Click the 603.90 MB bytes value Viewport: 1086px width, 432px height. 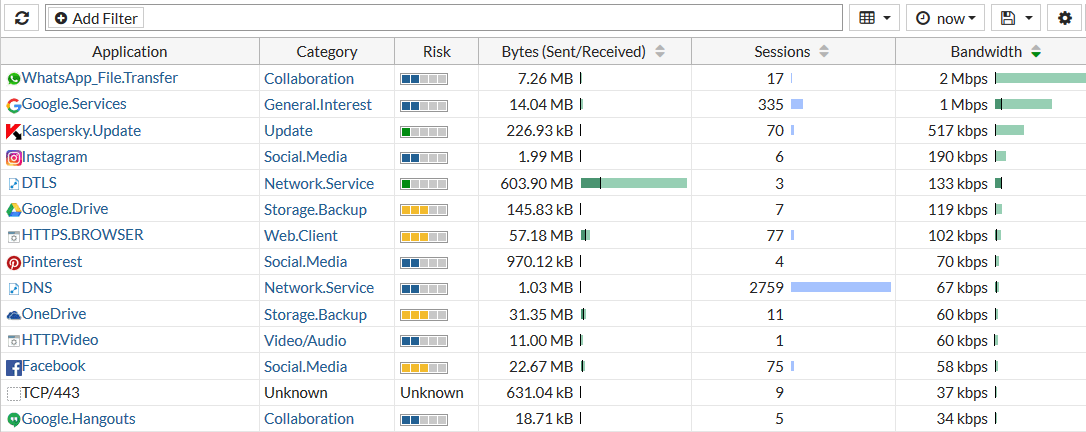(537, 183)
